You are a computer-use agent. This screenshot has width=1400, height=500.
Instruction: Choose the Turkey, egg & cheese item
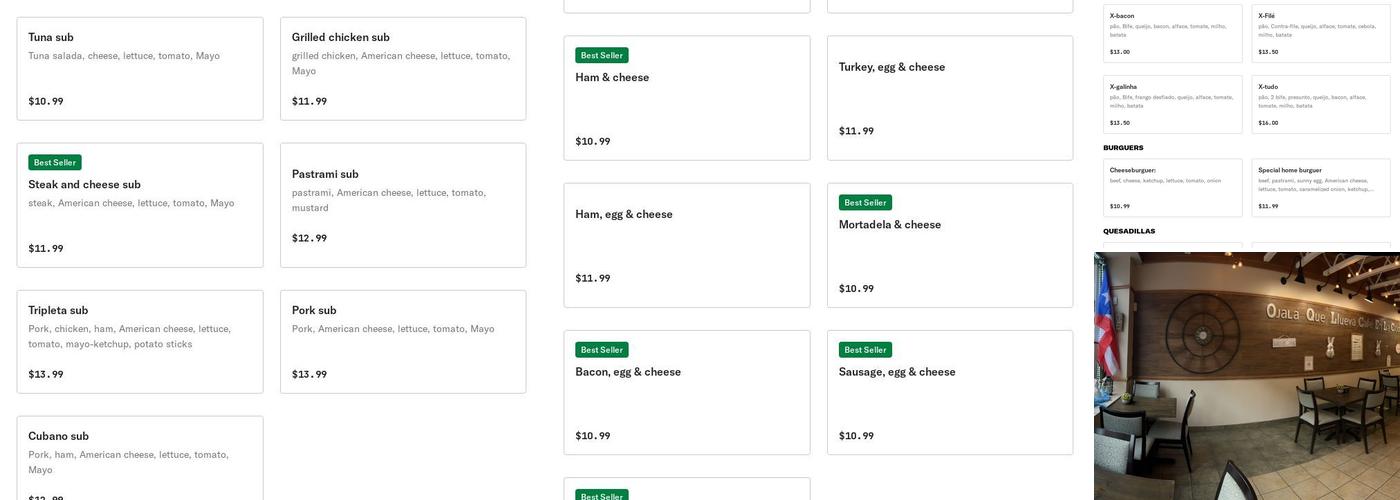[x=950, y=98]
